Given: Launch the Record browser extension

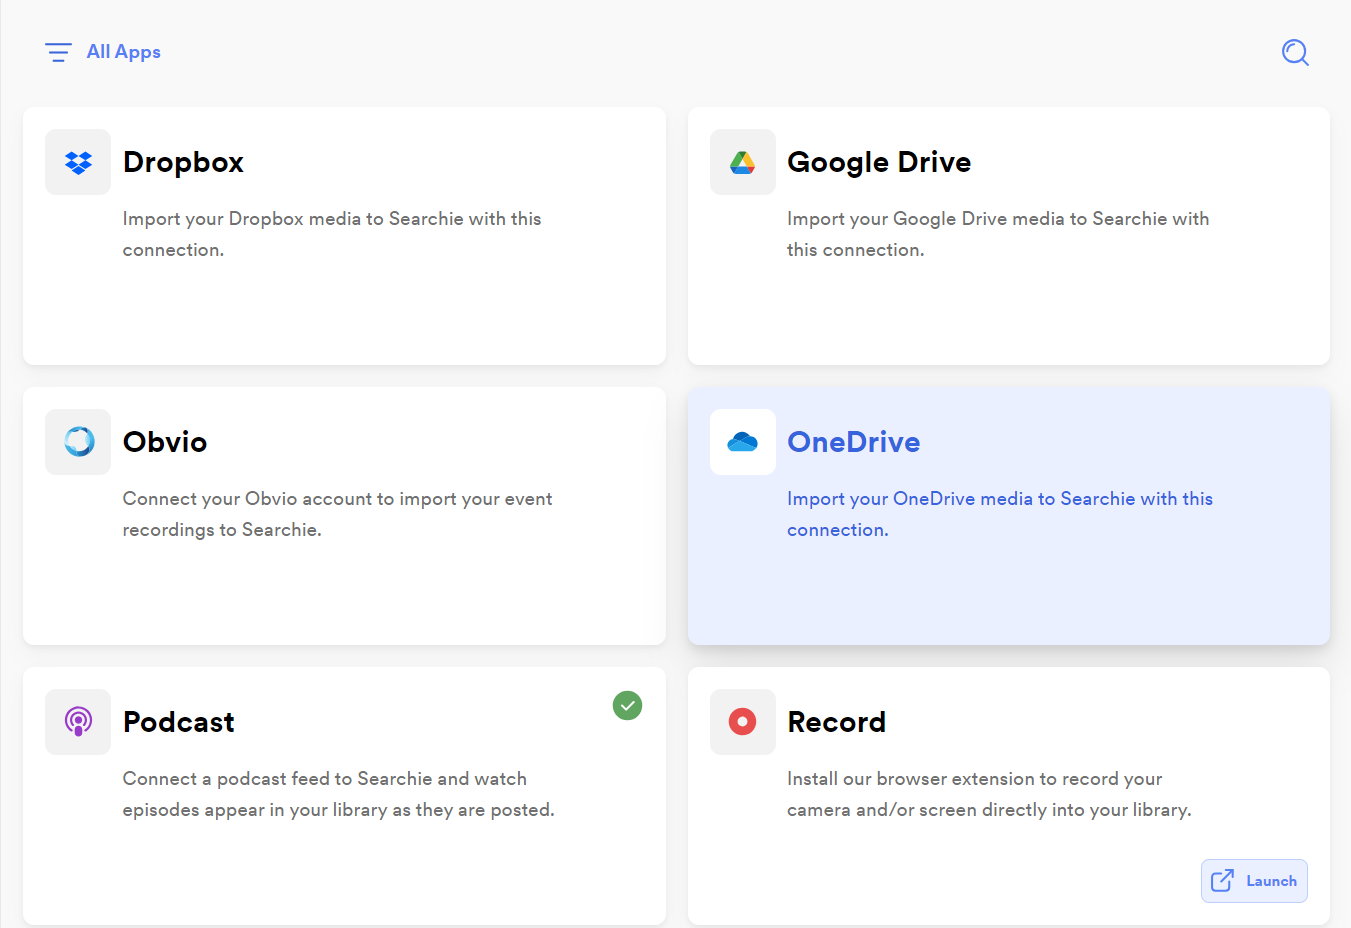Looking at the screenshot, I should point(1254,881).
